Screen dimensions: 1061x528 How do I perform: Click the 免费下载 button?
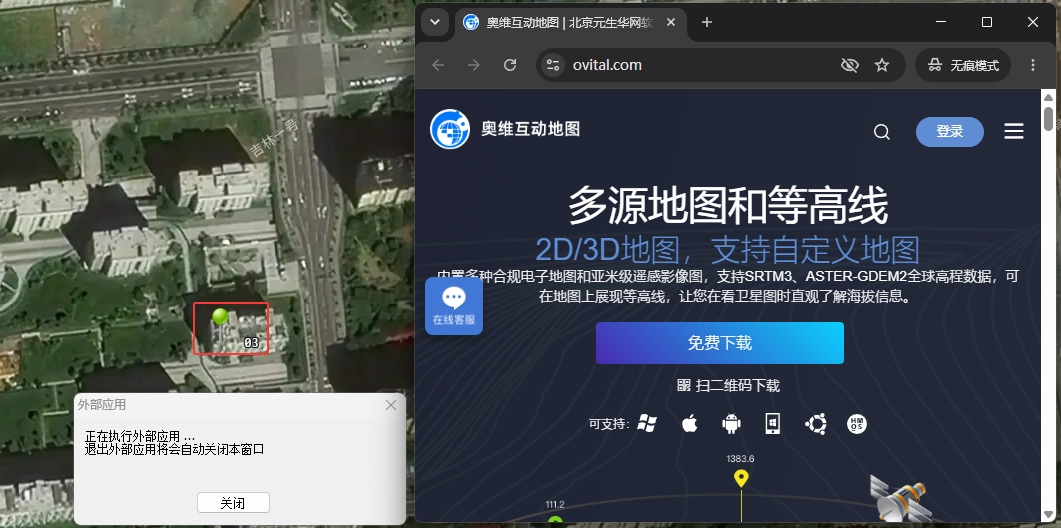[719, 343]
